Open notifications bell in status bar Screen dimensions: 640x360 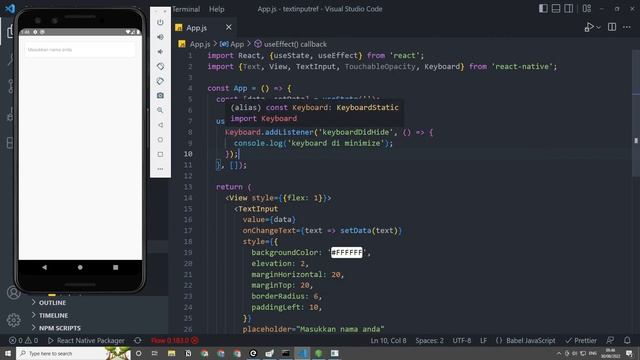[x=627, y=340]
